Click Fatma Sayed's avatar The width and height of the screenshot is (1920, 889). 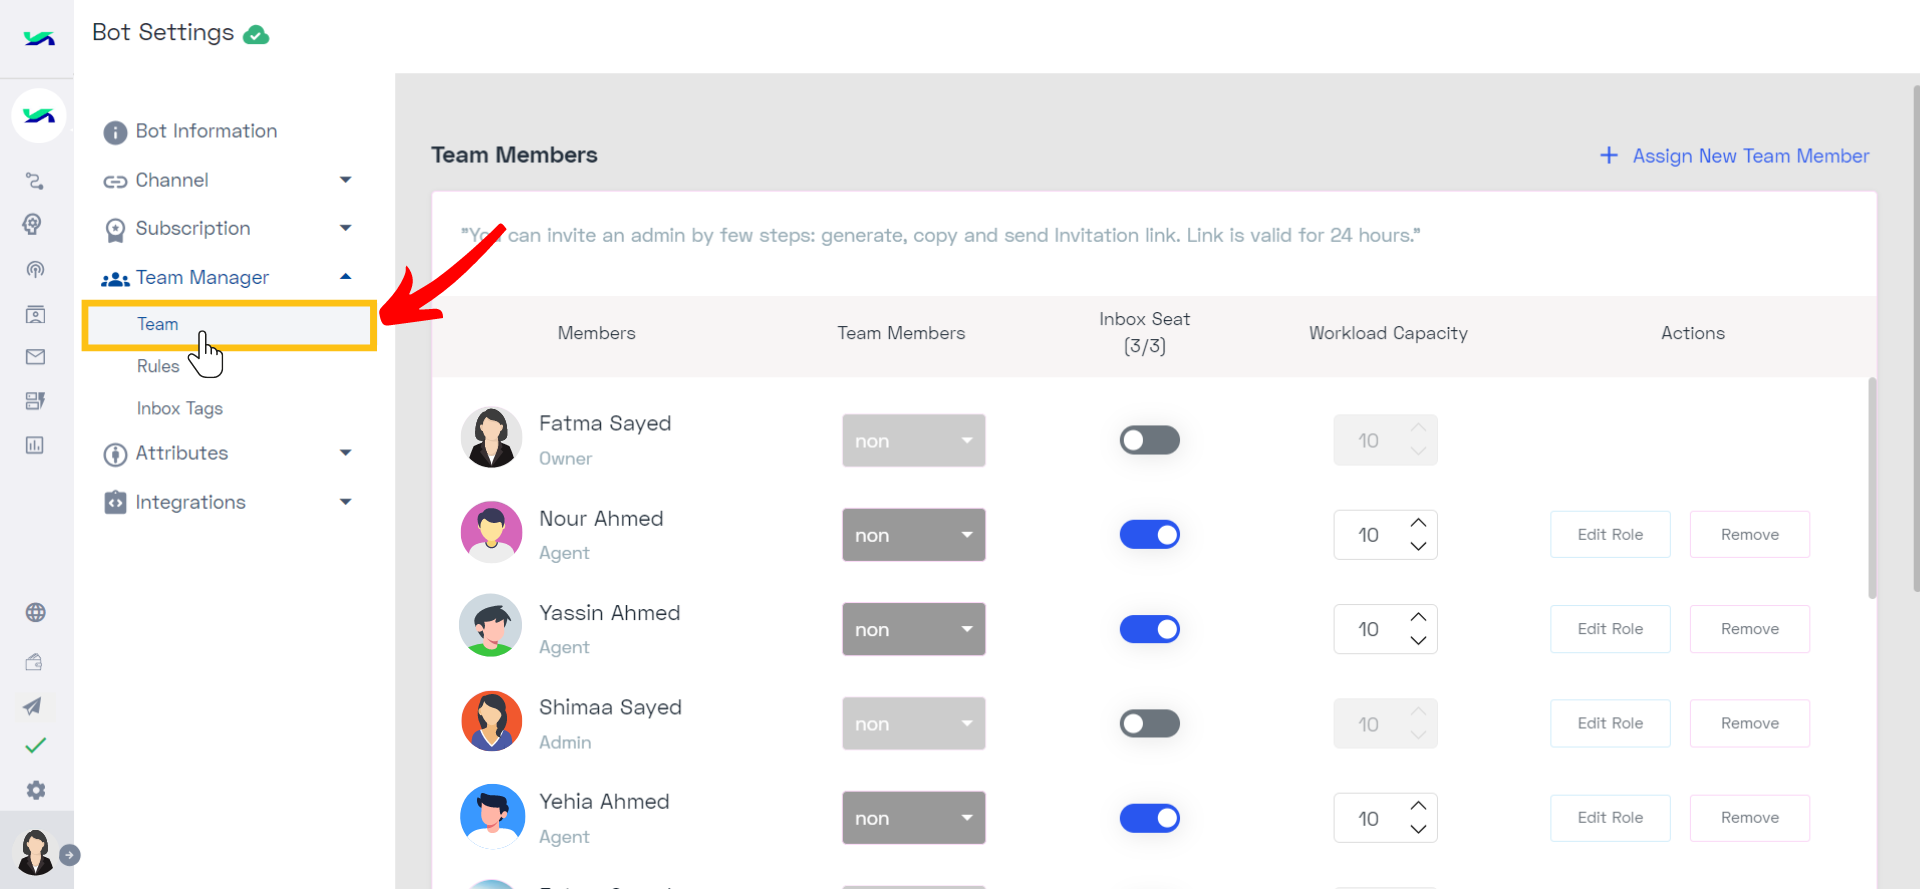pos(491,437)
